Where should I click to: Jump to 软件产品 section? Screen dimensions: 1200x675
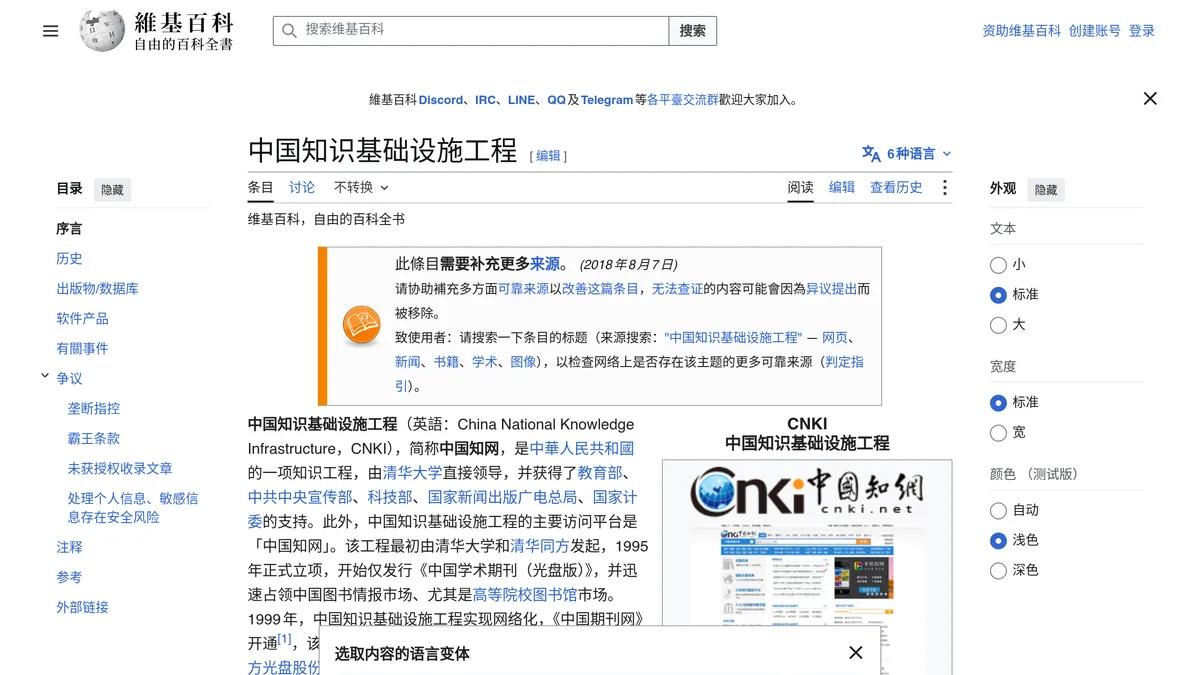click(82, 318)
